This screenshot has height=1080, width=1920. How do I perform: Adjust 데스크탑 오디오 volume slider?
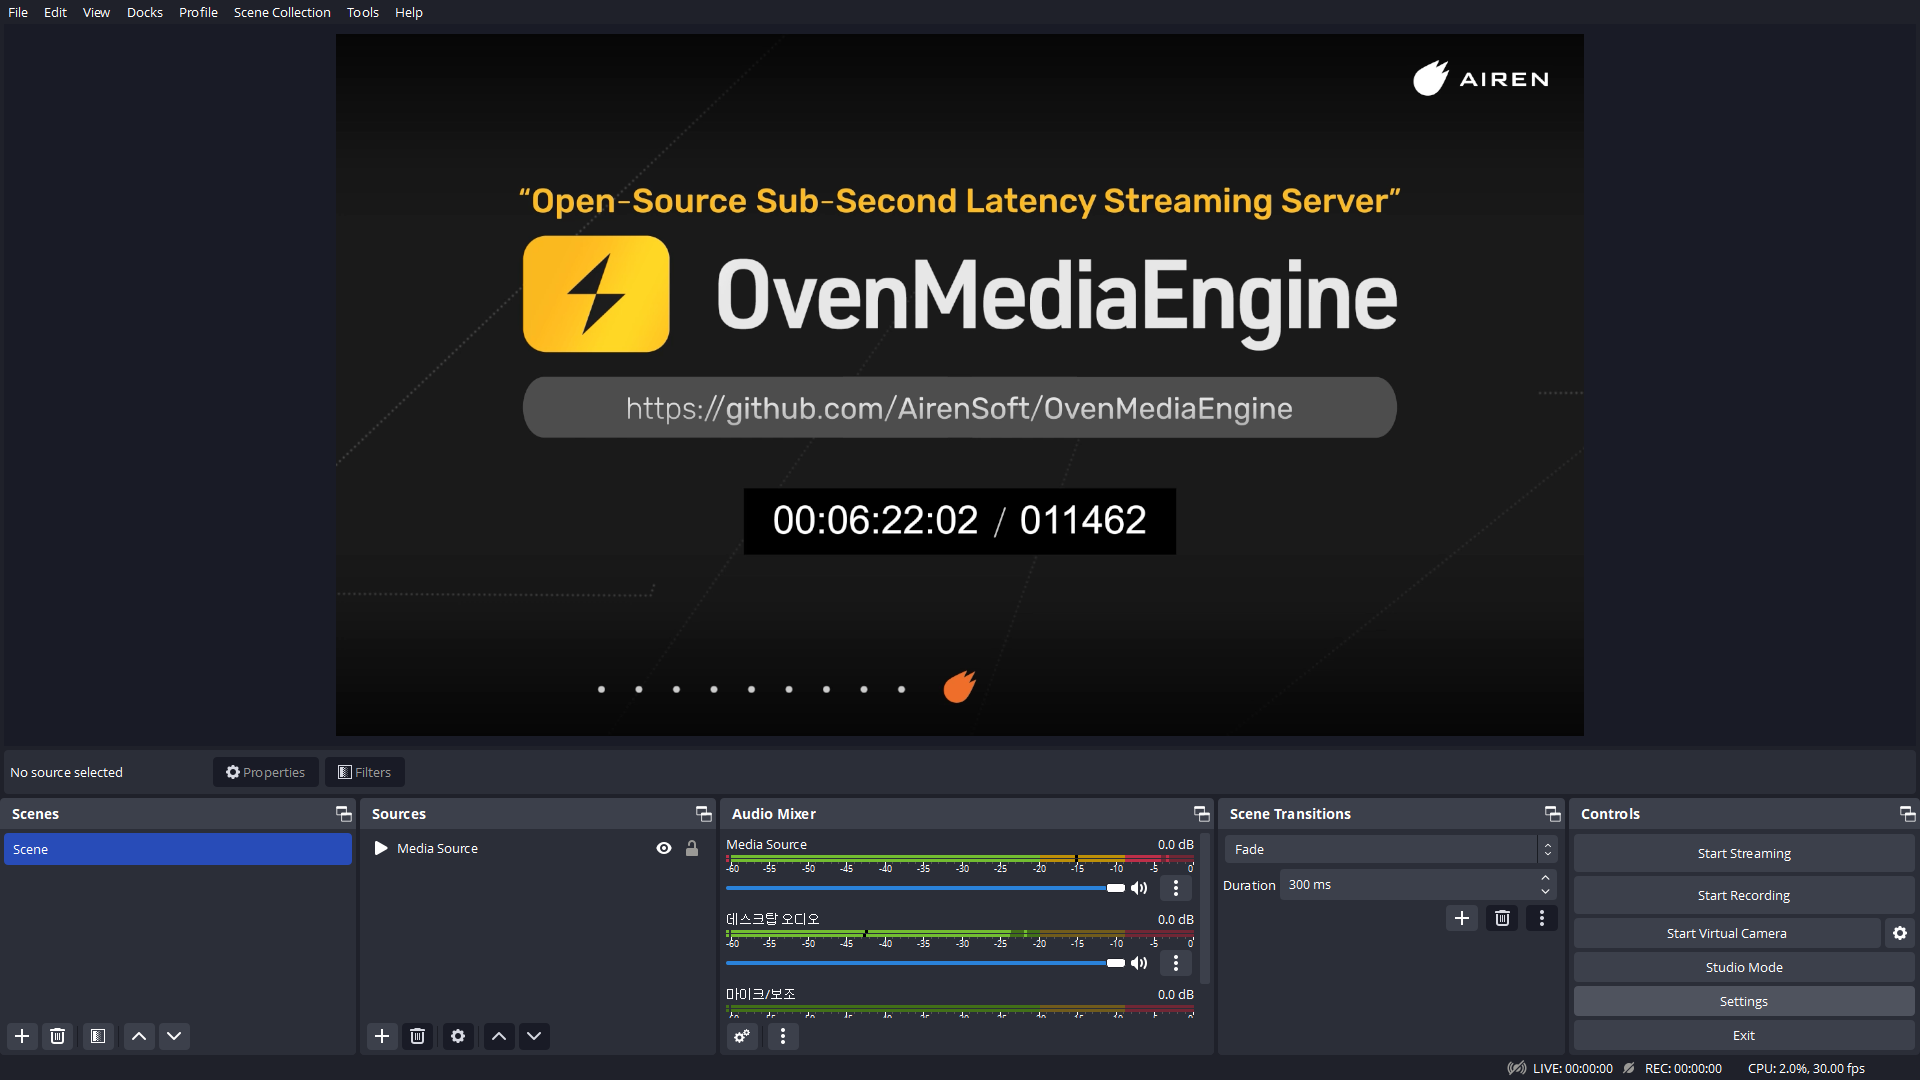(925, 963)
